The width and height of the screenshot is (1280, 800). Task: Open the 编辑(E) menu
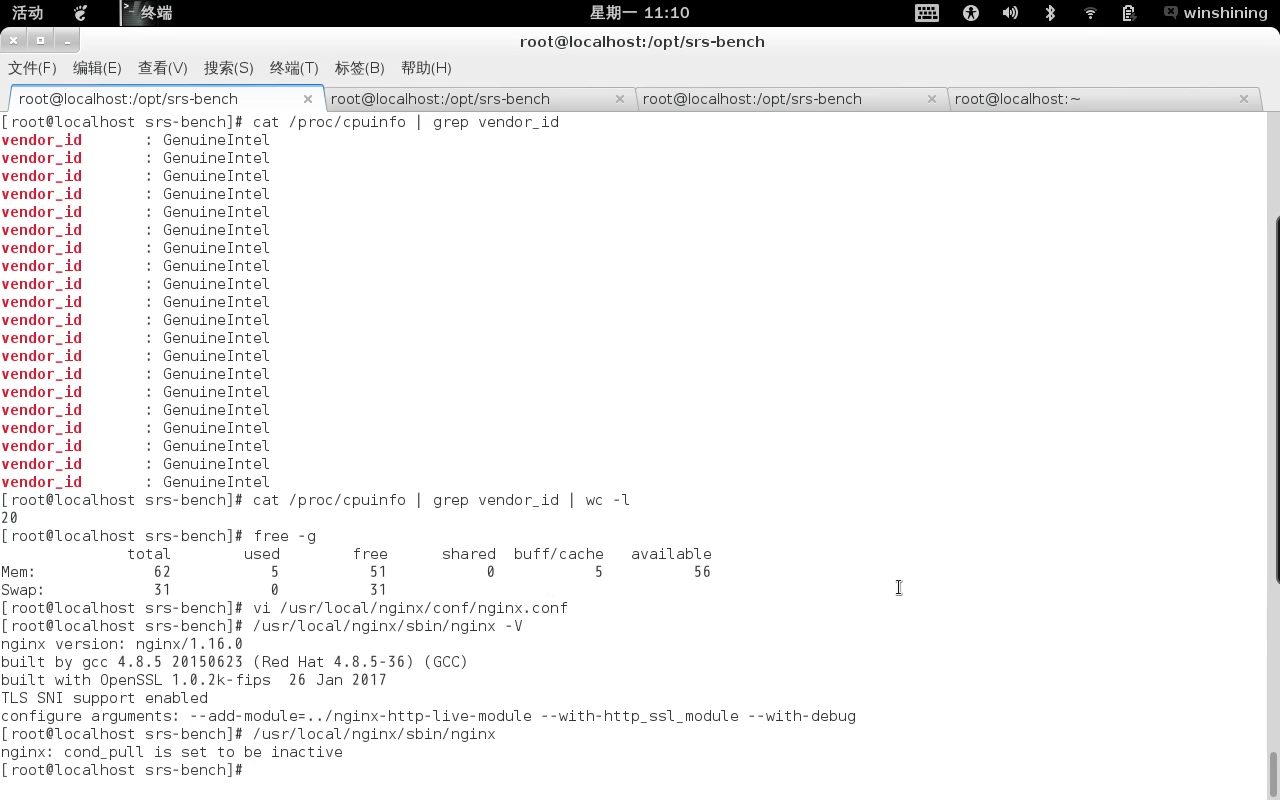coord(96,68)
